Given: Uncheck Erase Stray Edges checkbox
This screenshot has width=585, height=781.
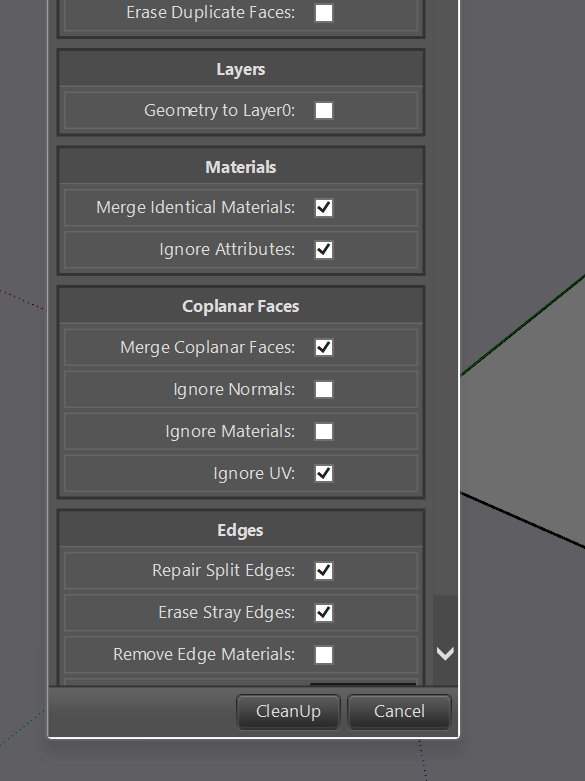Looking at the screenshot, I should pyautogui.click(x=324, y=613).
